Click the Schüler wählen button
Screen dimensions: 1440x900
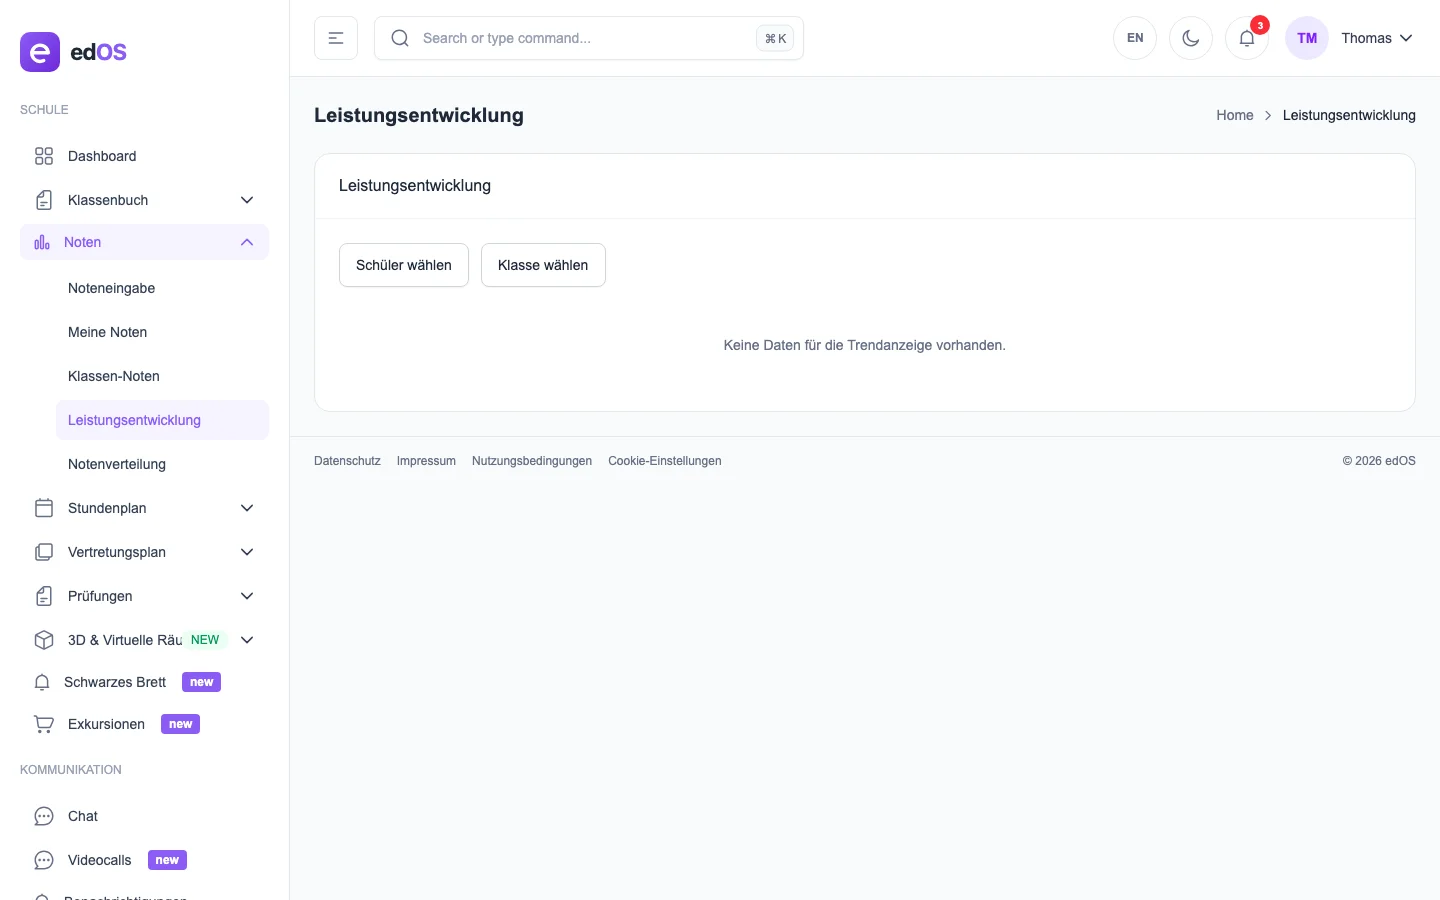point(404,265)
